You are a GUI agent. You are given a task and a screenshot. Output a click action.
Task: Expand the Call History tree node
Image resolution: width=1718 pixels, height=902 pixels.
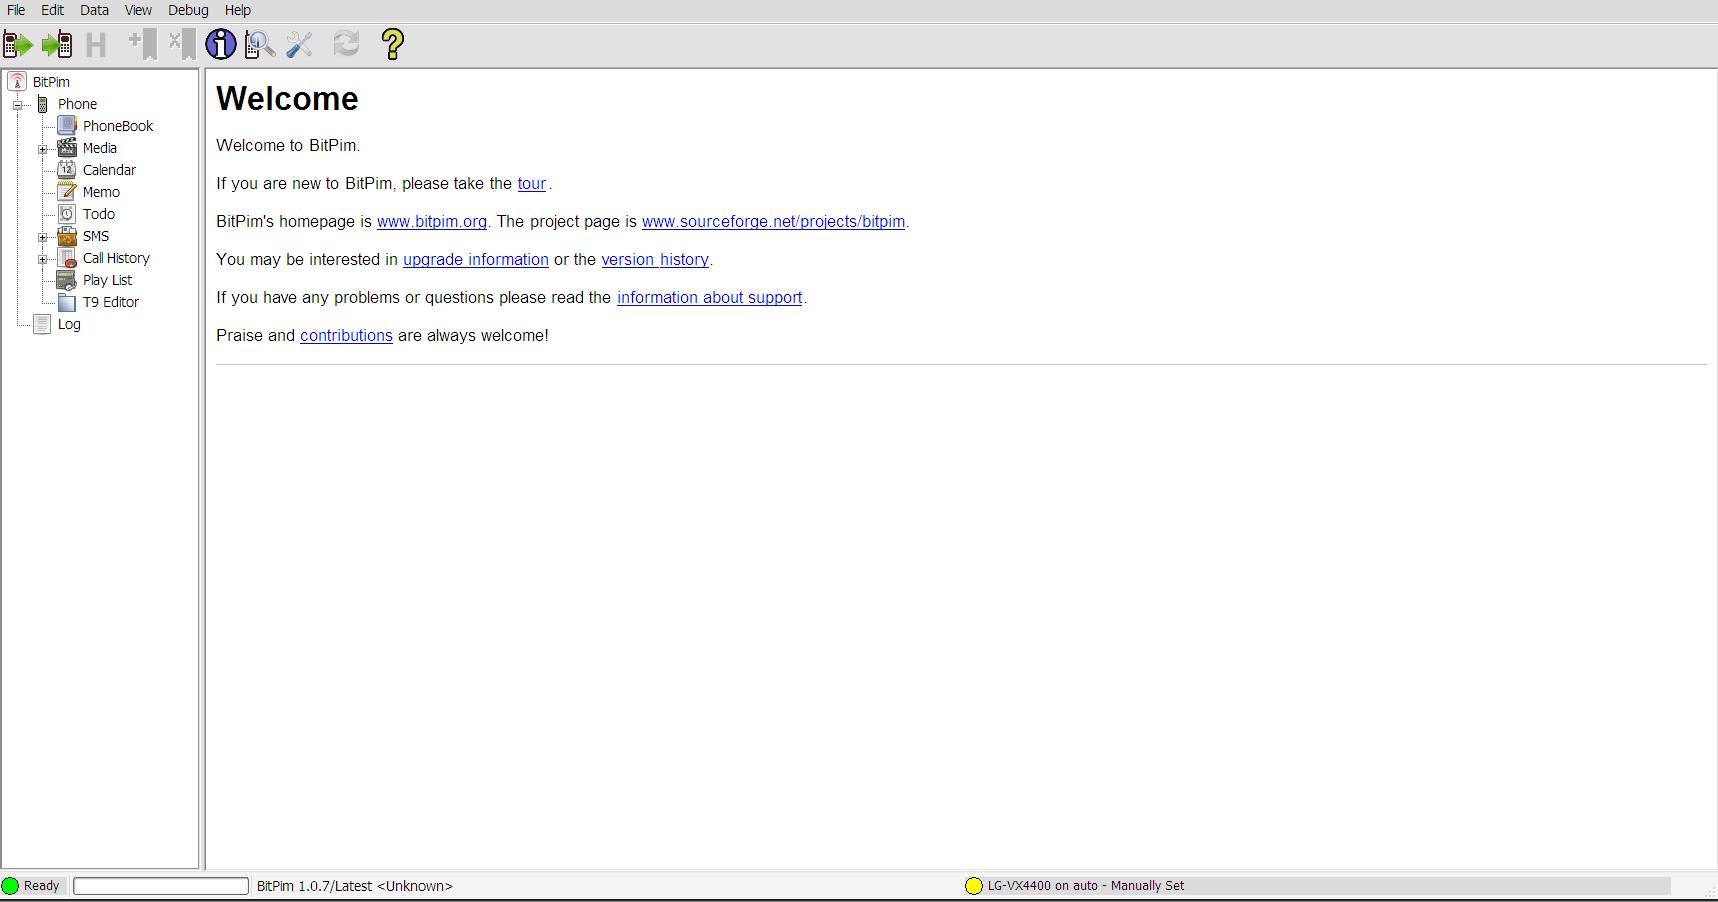click(42, 259)
